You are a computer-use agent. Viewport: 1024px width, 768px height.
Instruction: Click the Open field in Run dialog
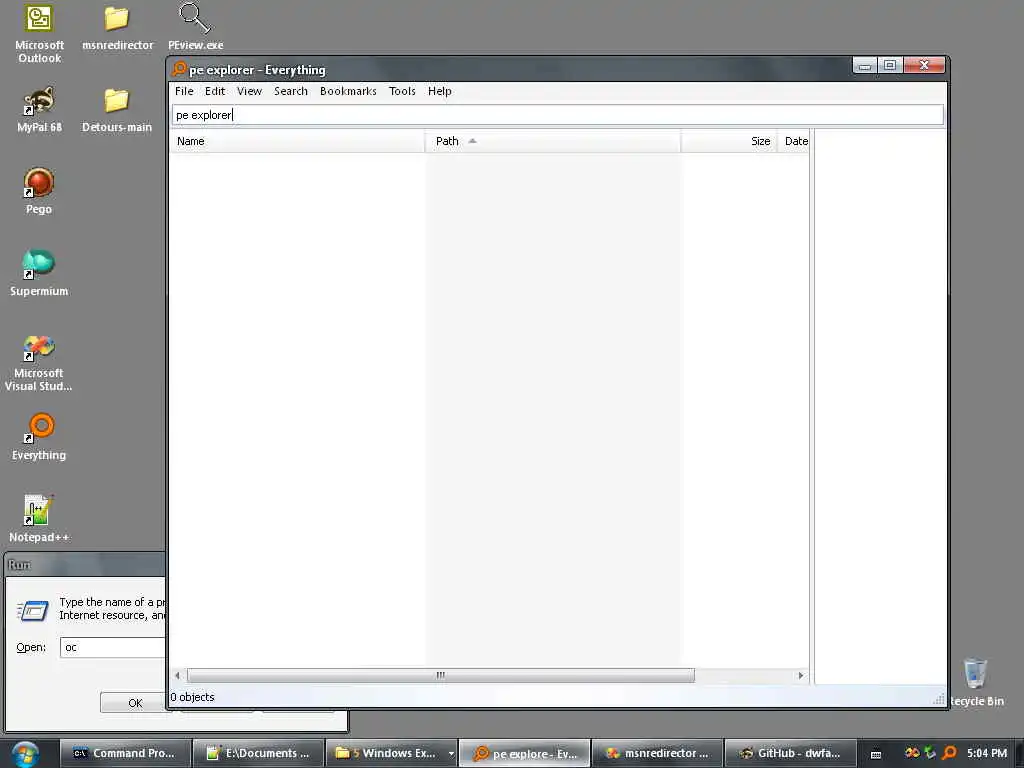point(113,647)
